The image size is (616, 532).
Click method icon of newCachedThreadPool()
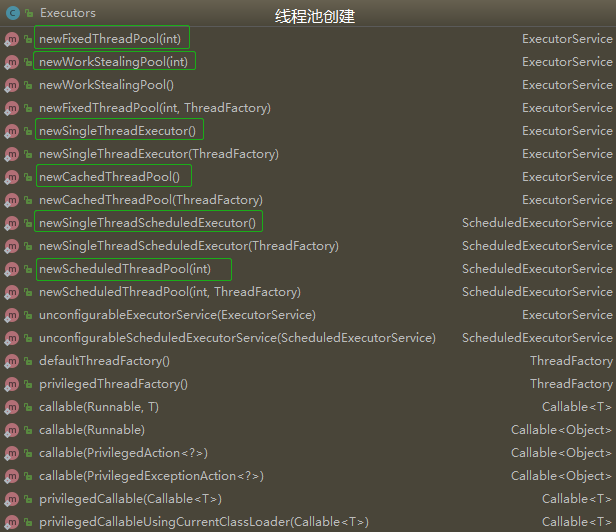coord(11,177)
